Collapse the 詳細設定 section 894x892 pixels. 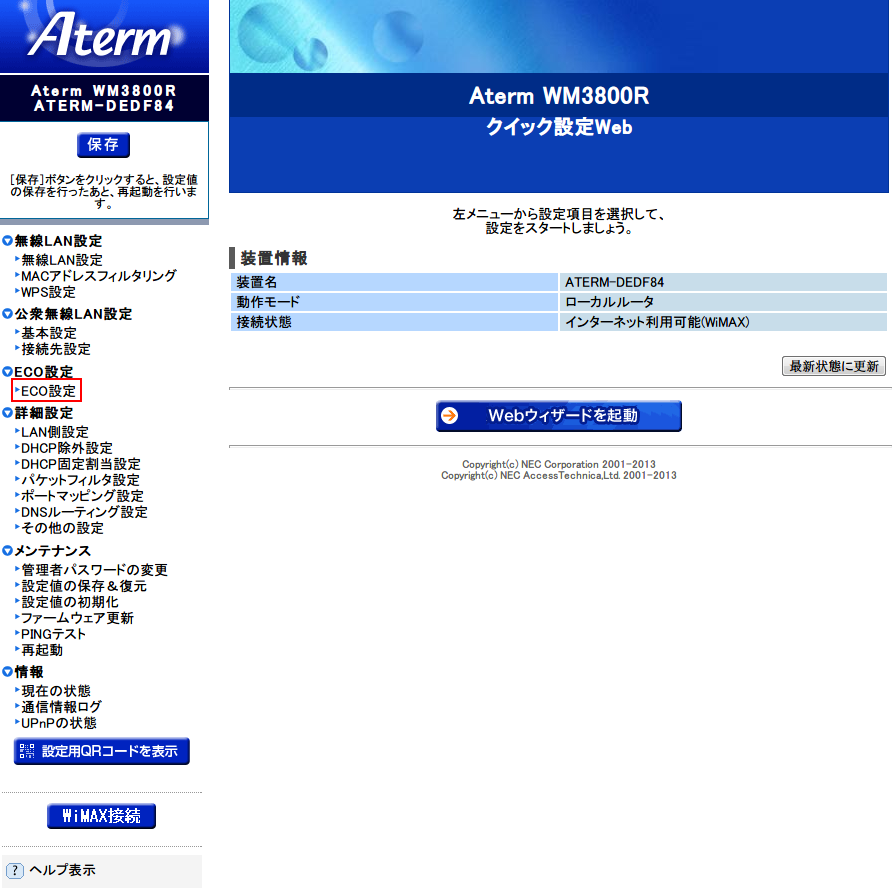[8, 413]
